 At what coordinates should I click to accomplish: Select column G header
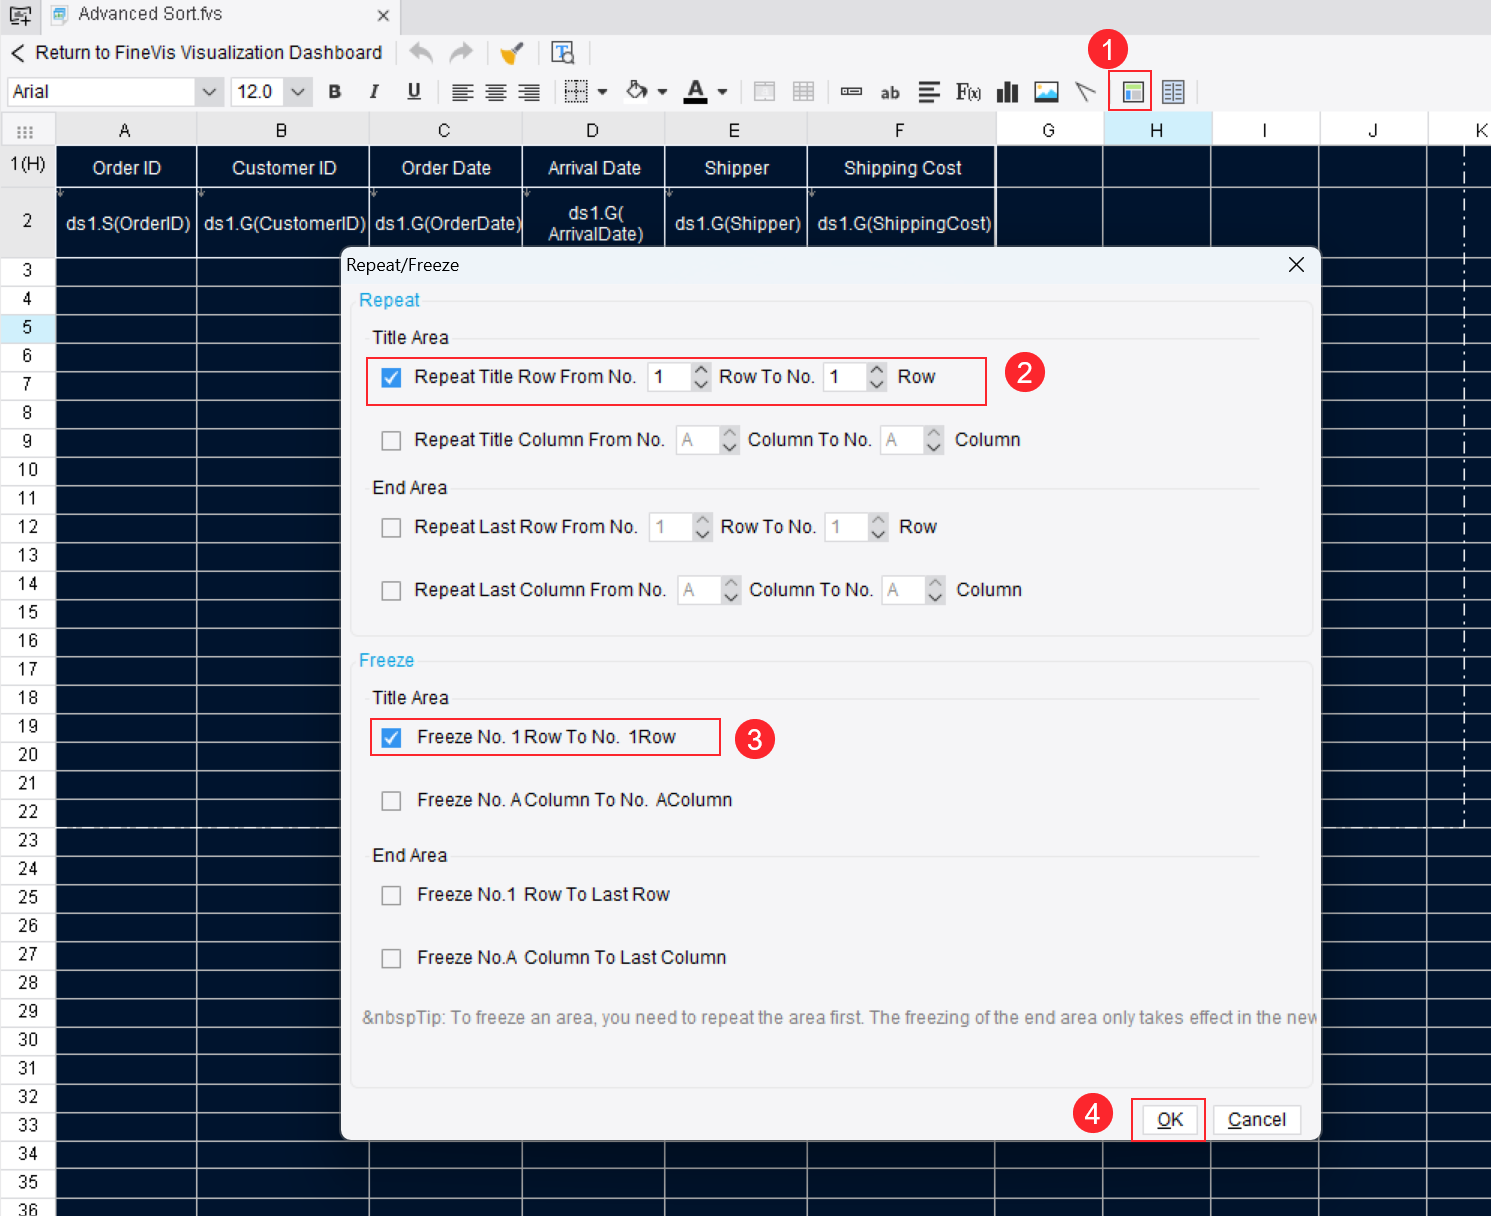(x=1049, y=130)
